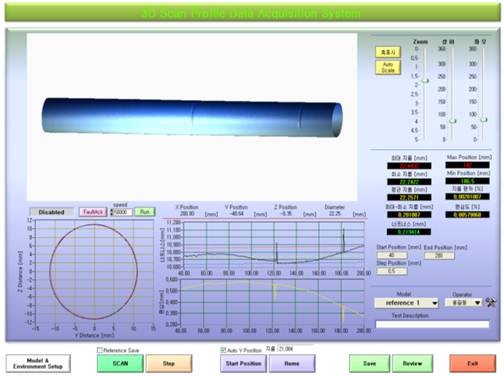This screenshot has width=504, height=376.
Task: Click the End Position [mm] input field
Action: tap(439, 256)
